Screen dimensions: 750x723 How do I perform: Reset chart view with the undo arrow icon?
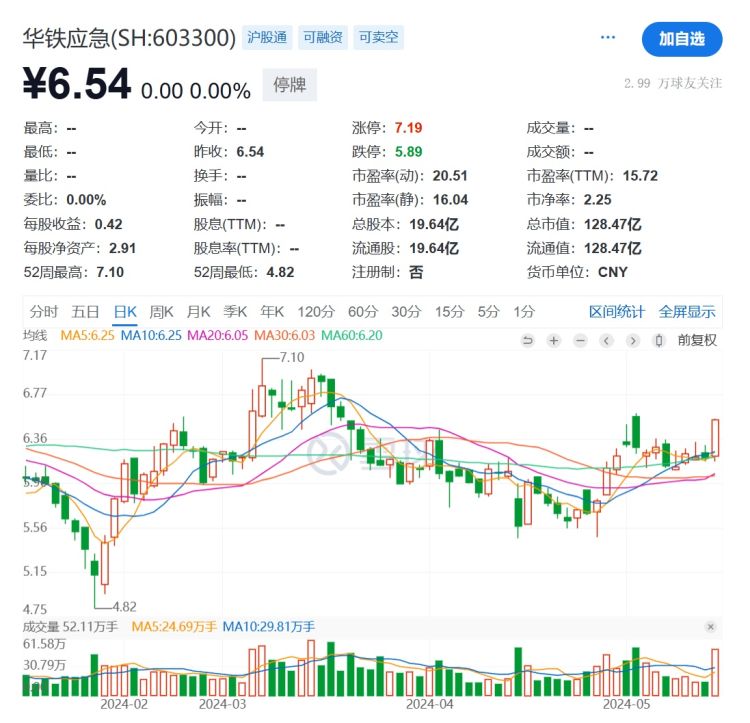tap(528, 340)
